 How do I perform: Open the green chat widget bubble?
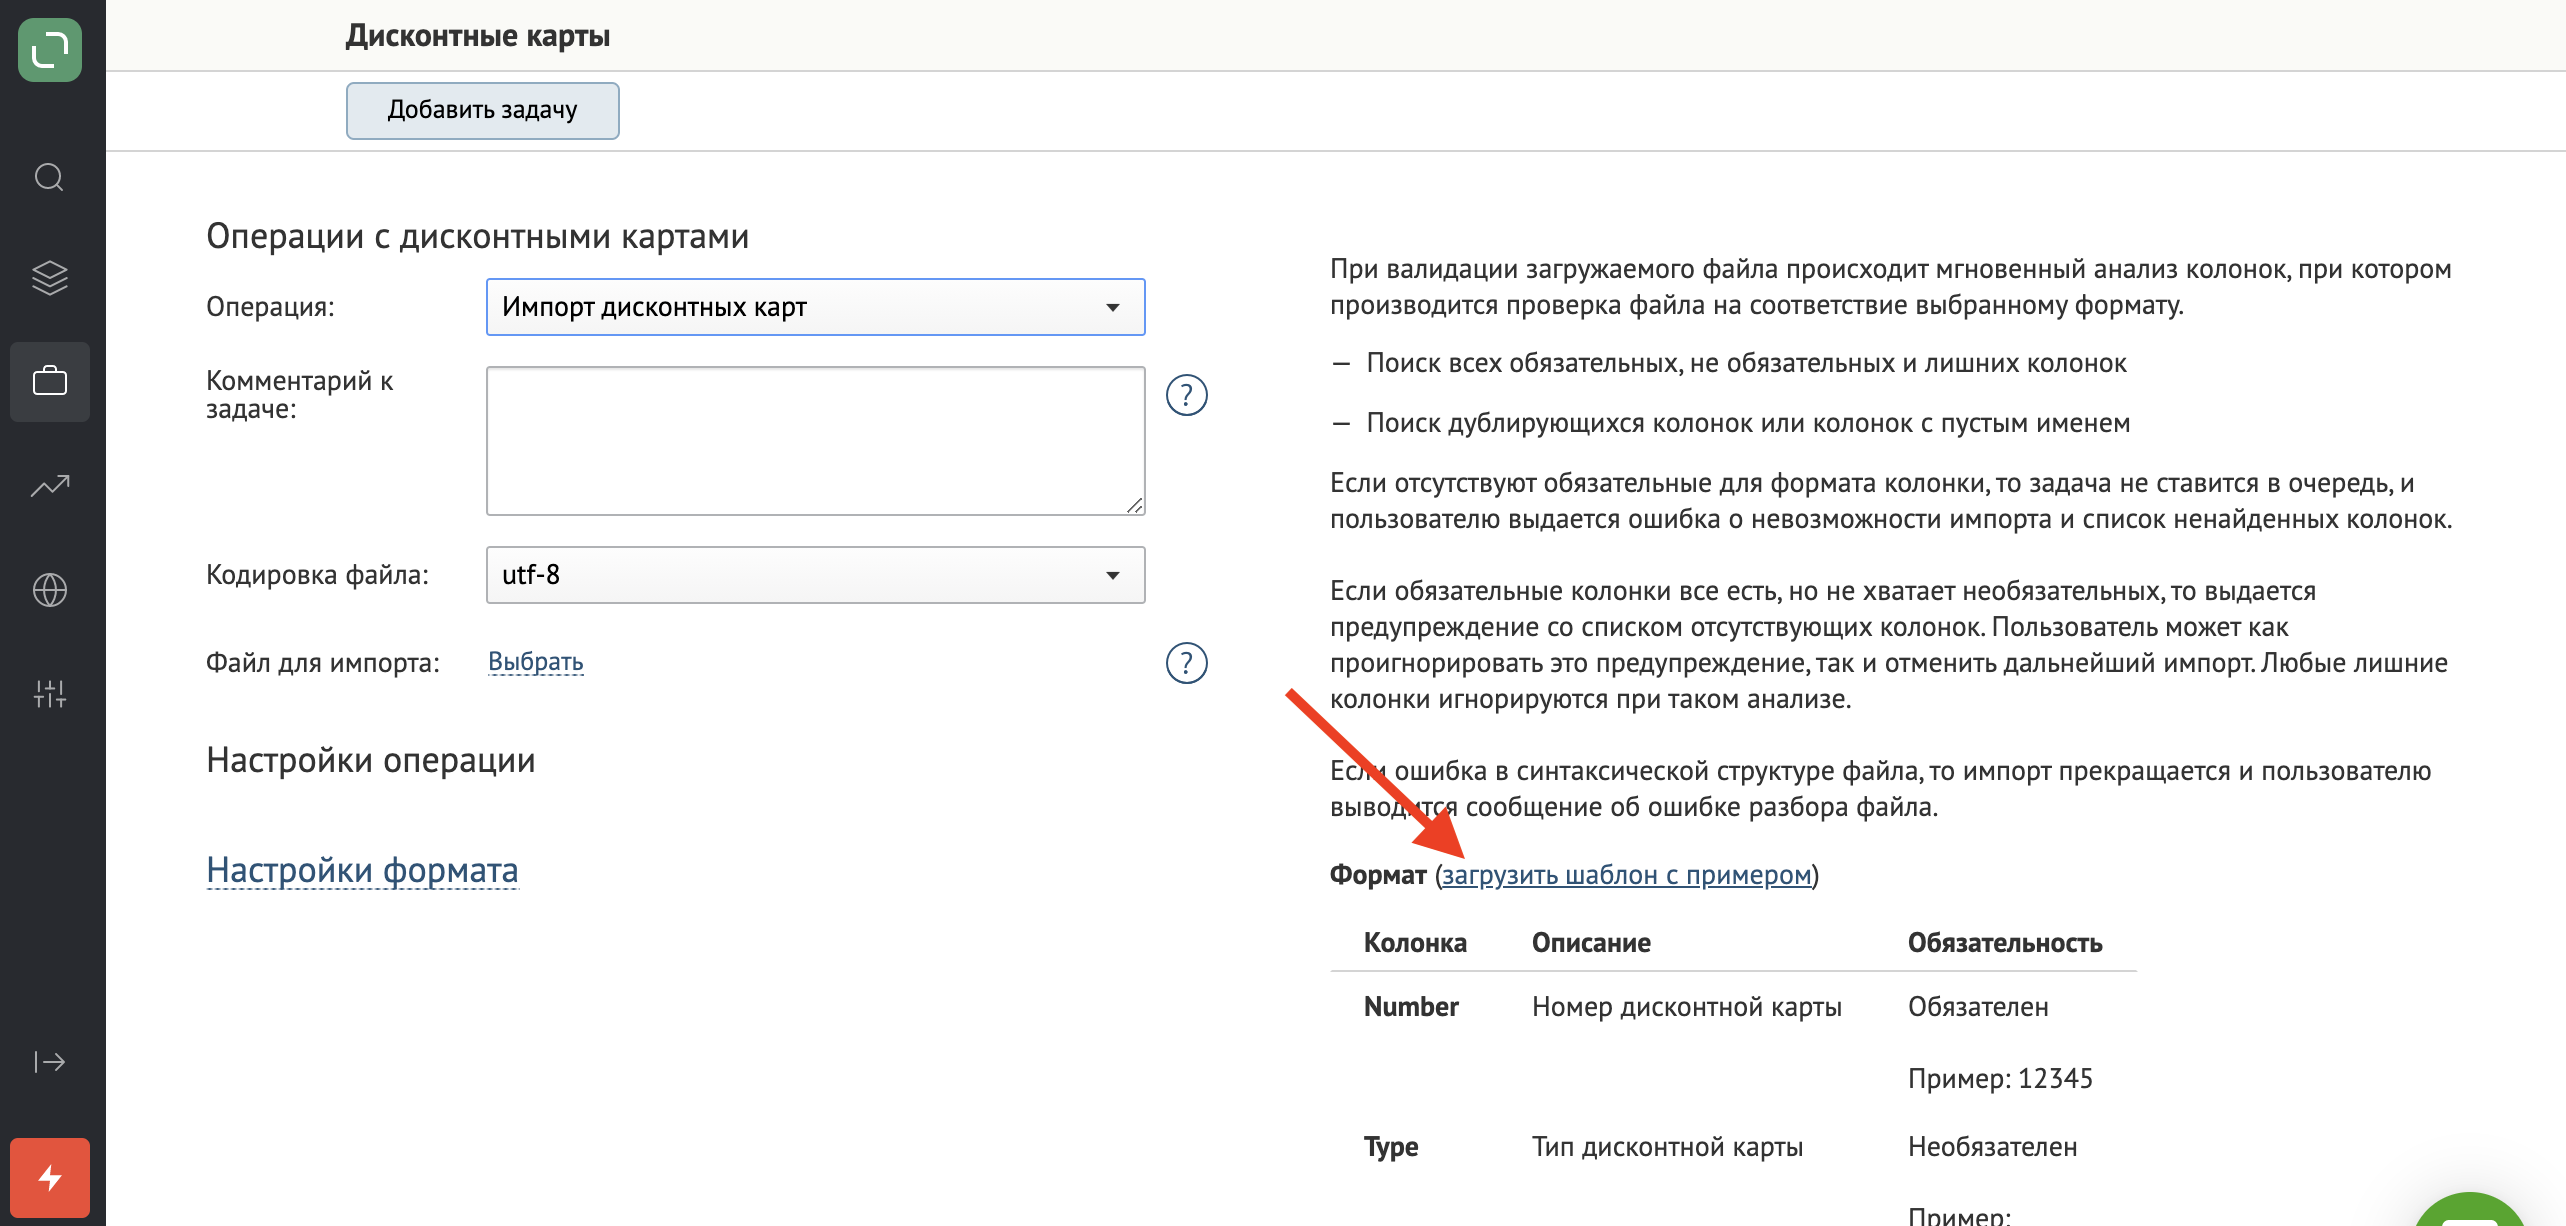[x=2470, y=1210]
